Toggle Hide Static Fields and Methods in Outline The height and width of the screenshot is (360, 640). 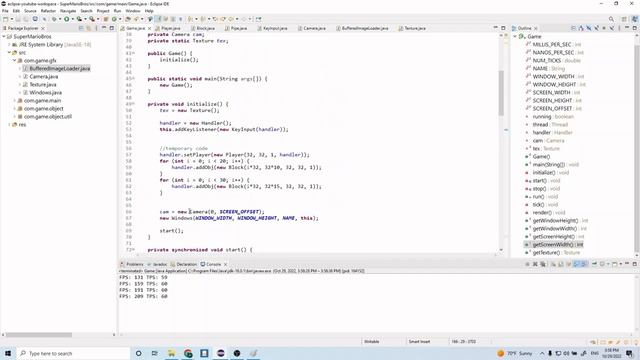point(597,28)
